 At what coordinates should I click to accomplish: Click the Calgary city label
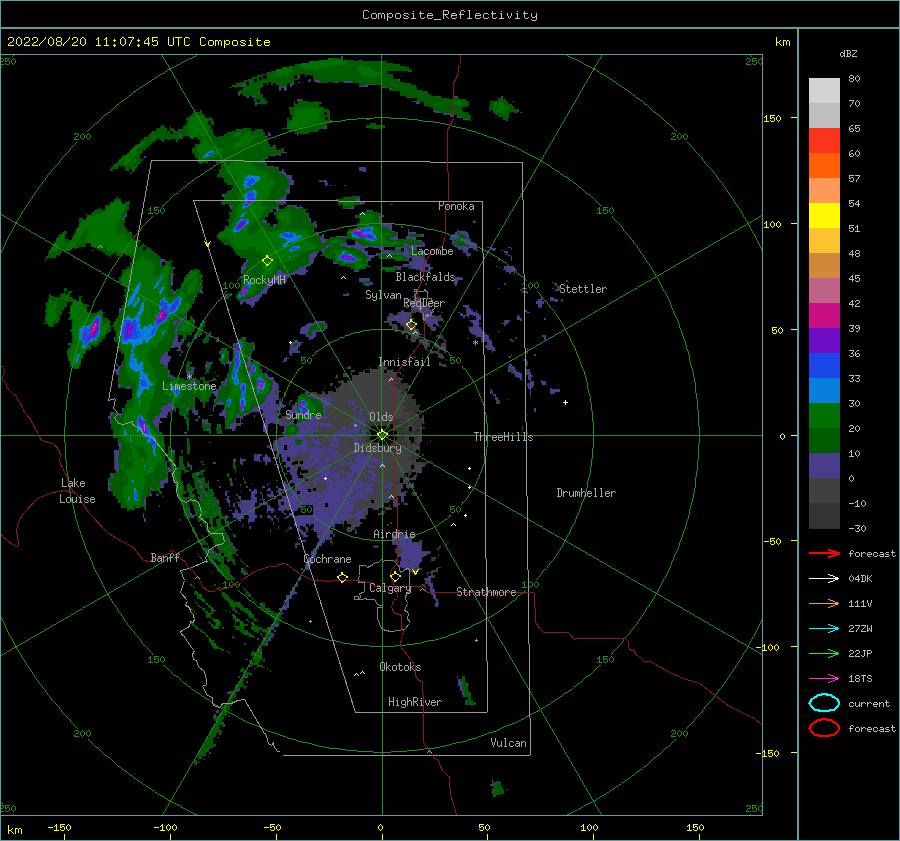pyautogui.click(x=390, y=588)
